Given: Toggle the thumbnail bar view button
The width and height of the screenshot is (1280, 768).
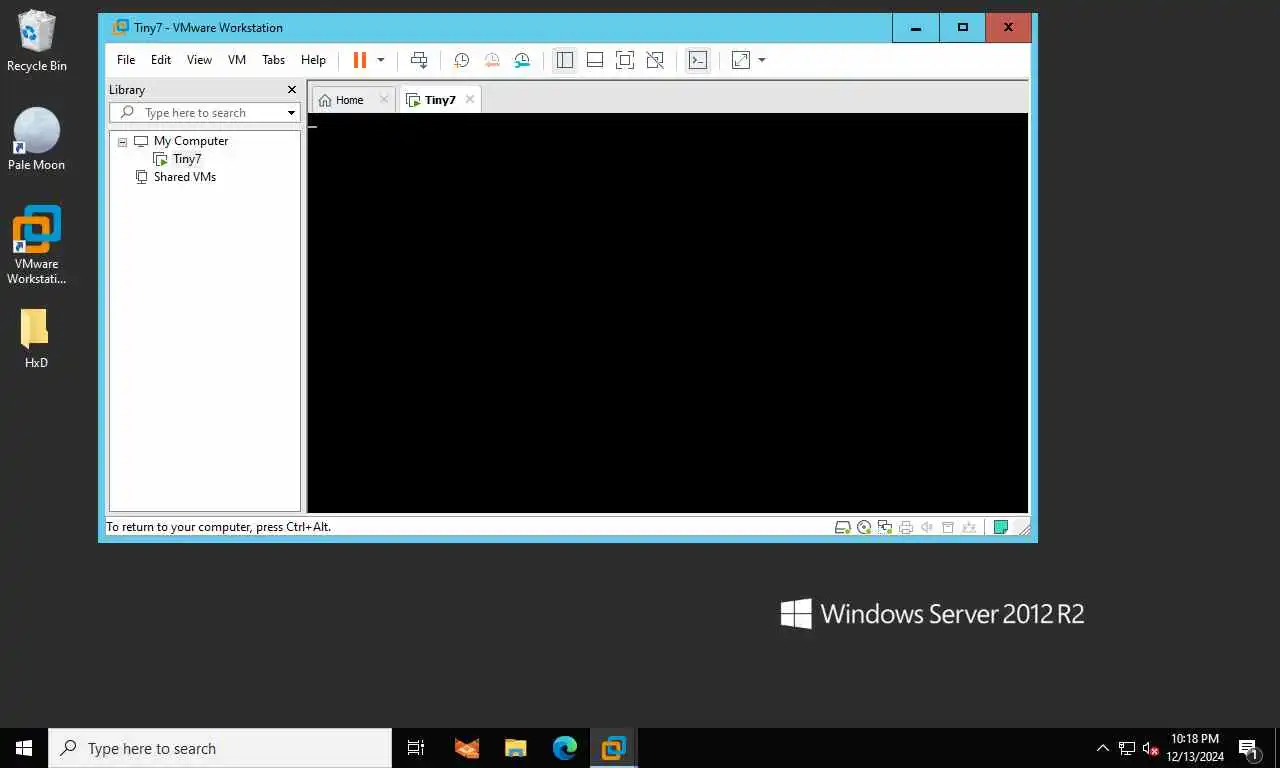Looking at the screenshot, I should pos(595,60).
